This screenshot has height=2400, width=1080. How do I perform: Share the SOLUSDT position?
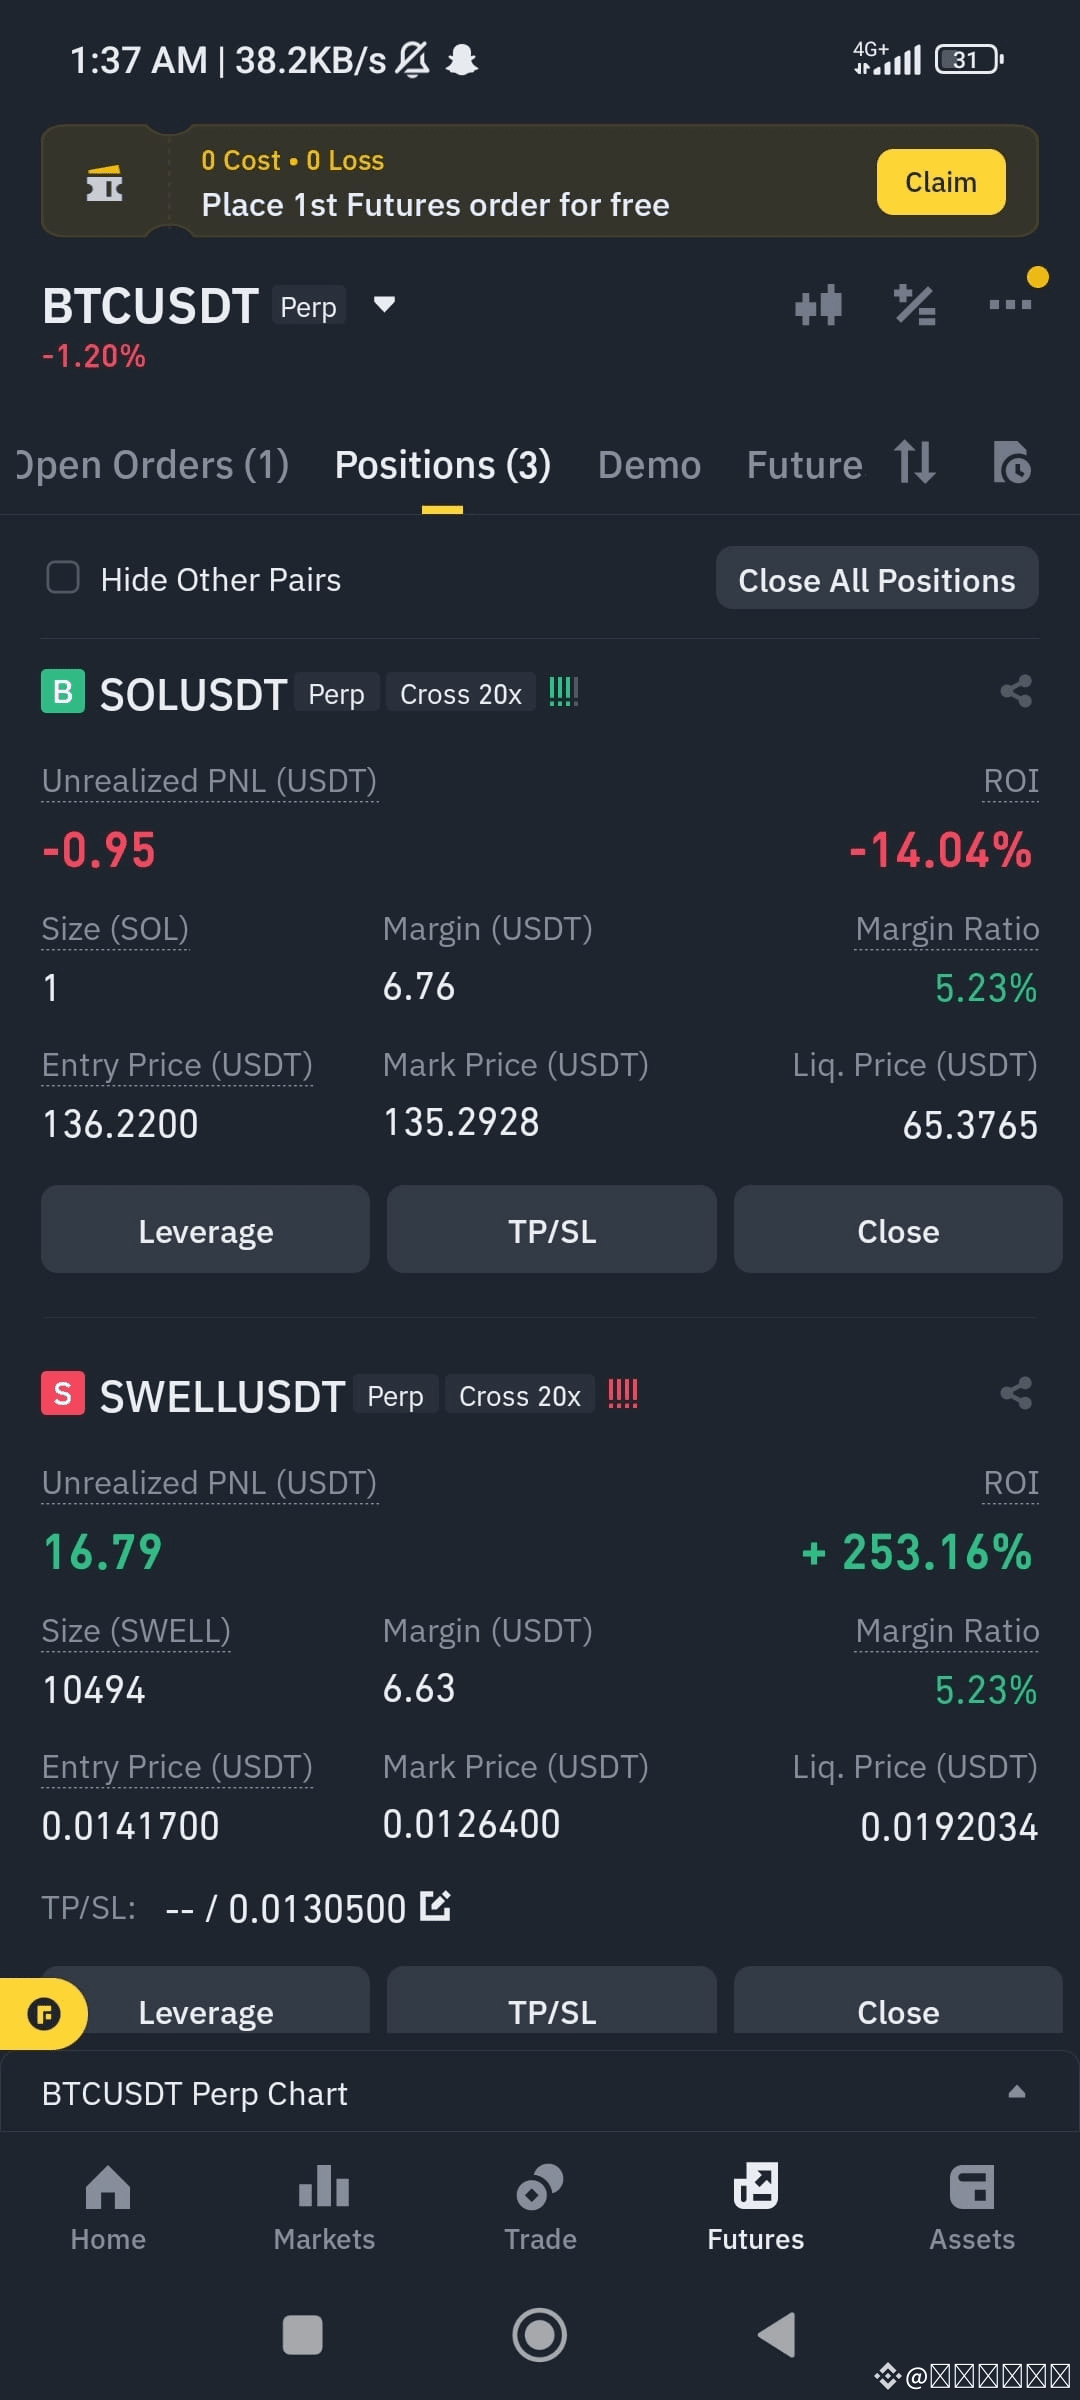coord(1016,691)
